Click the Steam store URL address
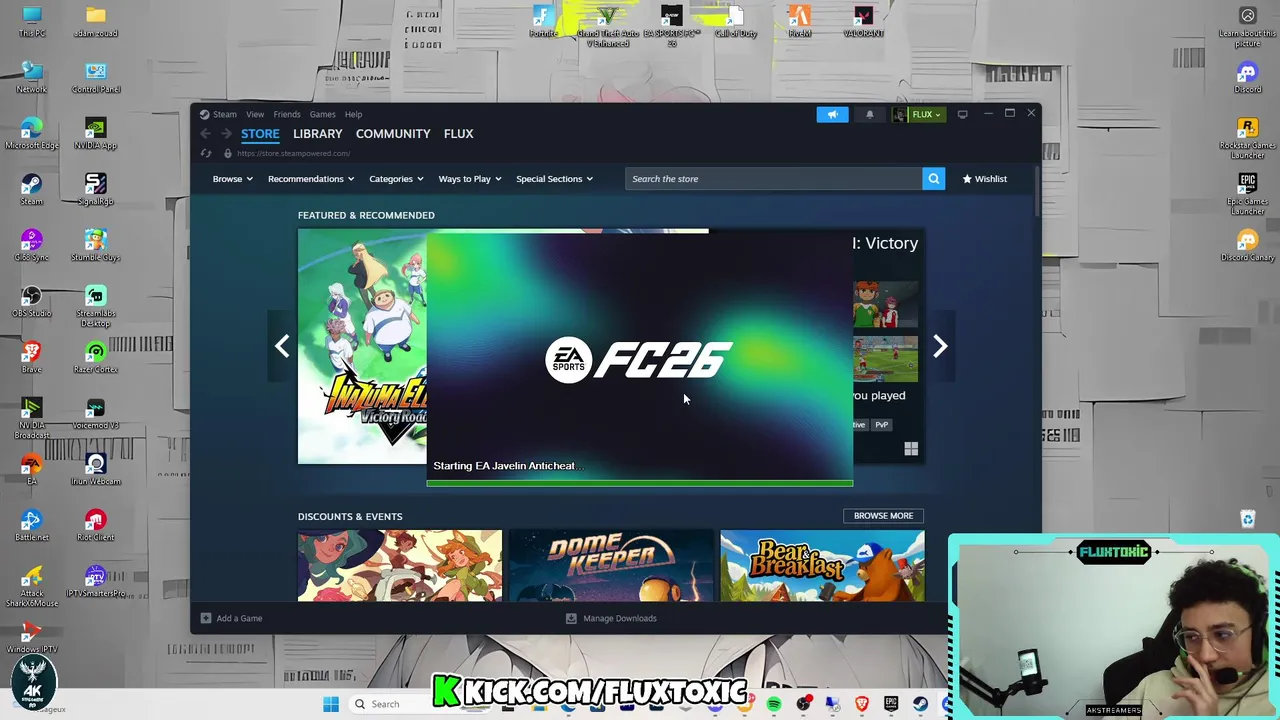The width and height of the screenshot is (1280, 720). (x=293, y=153)
